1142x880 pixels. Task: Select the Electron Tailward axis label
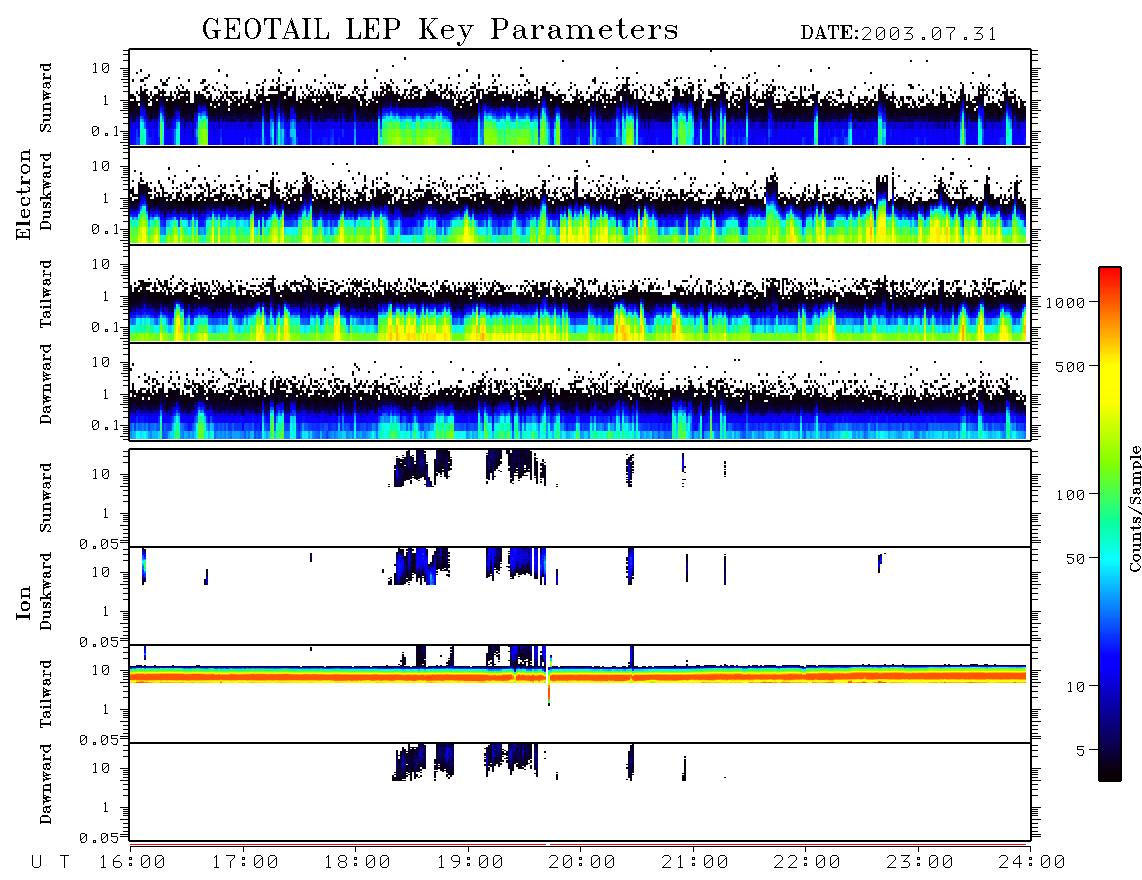point(46,293)
